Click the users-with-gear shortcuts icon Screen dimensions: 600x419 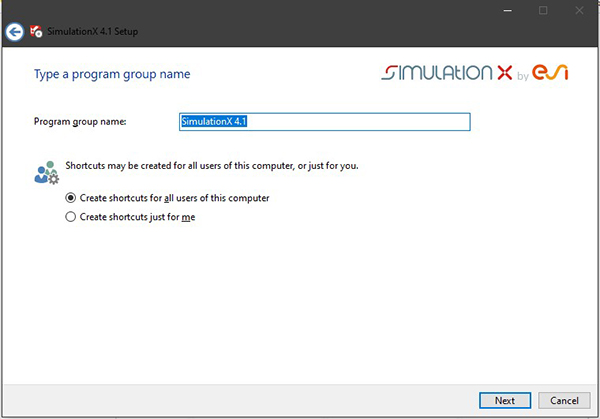(46, 173)
